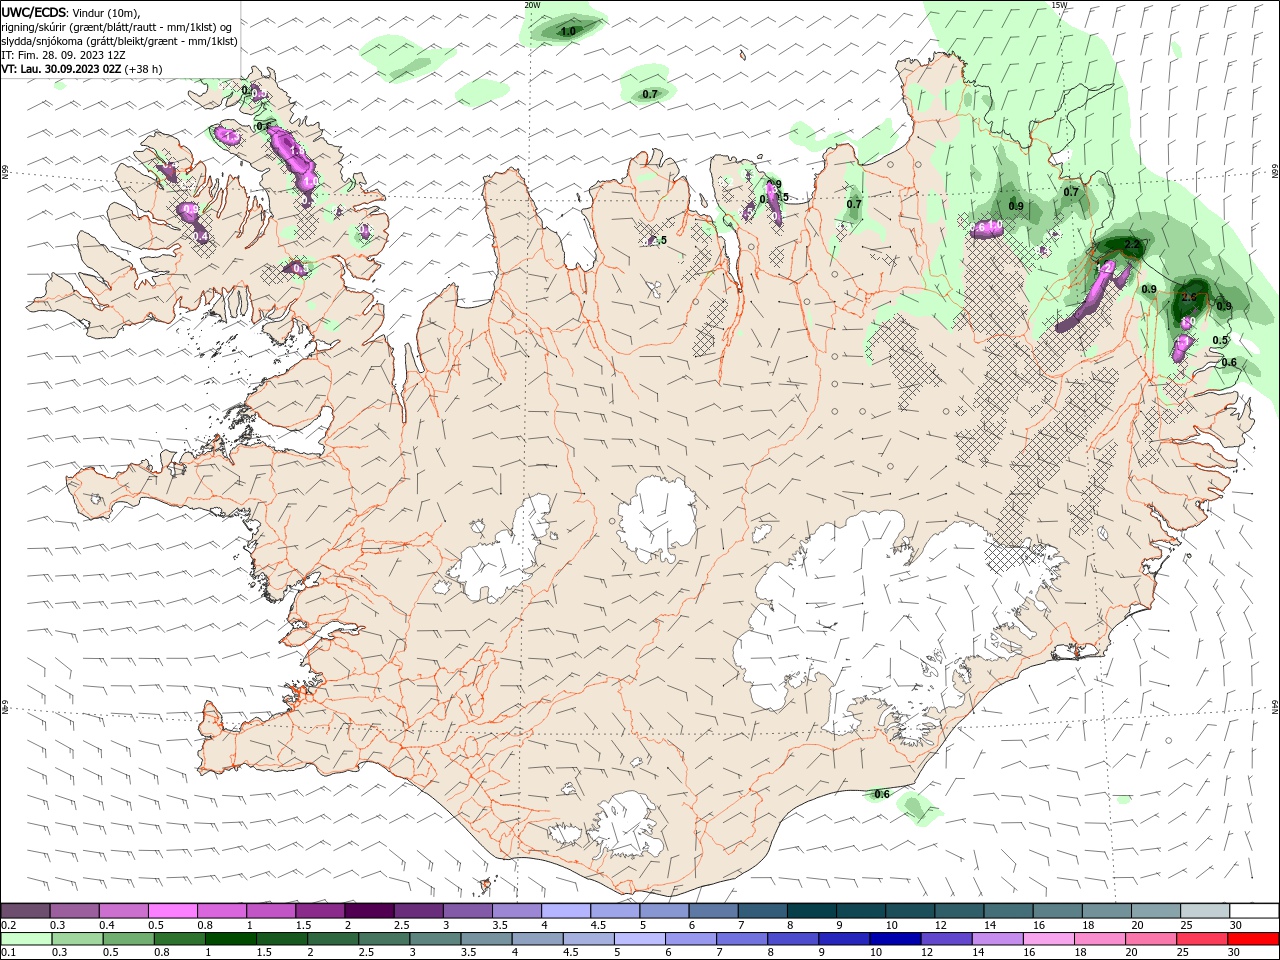Click the bright pink 0.5 snow legend swatch
The image size is (1280, 960).
click(173, 911)
